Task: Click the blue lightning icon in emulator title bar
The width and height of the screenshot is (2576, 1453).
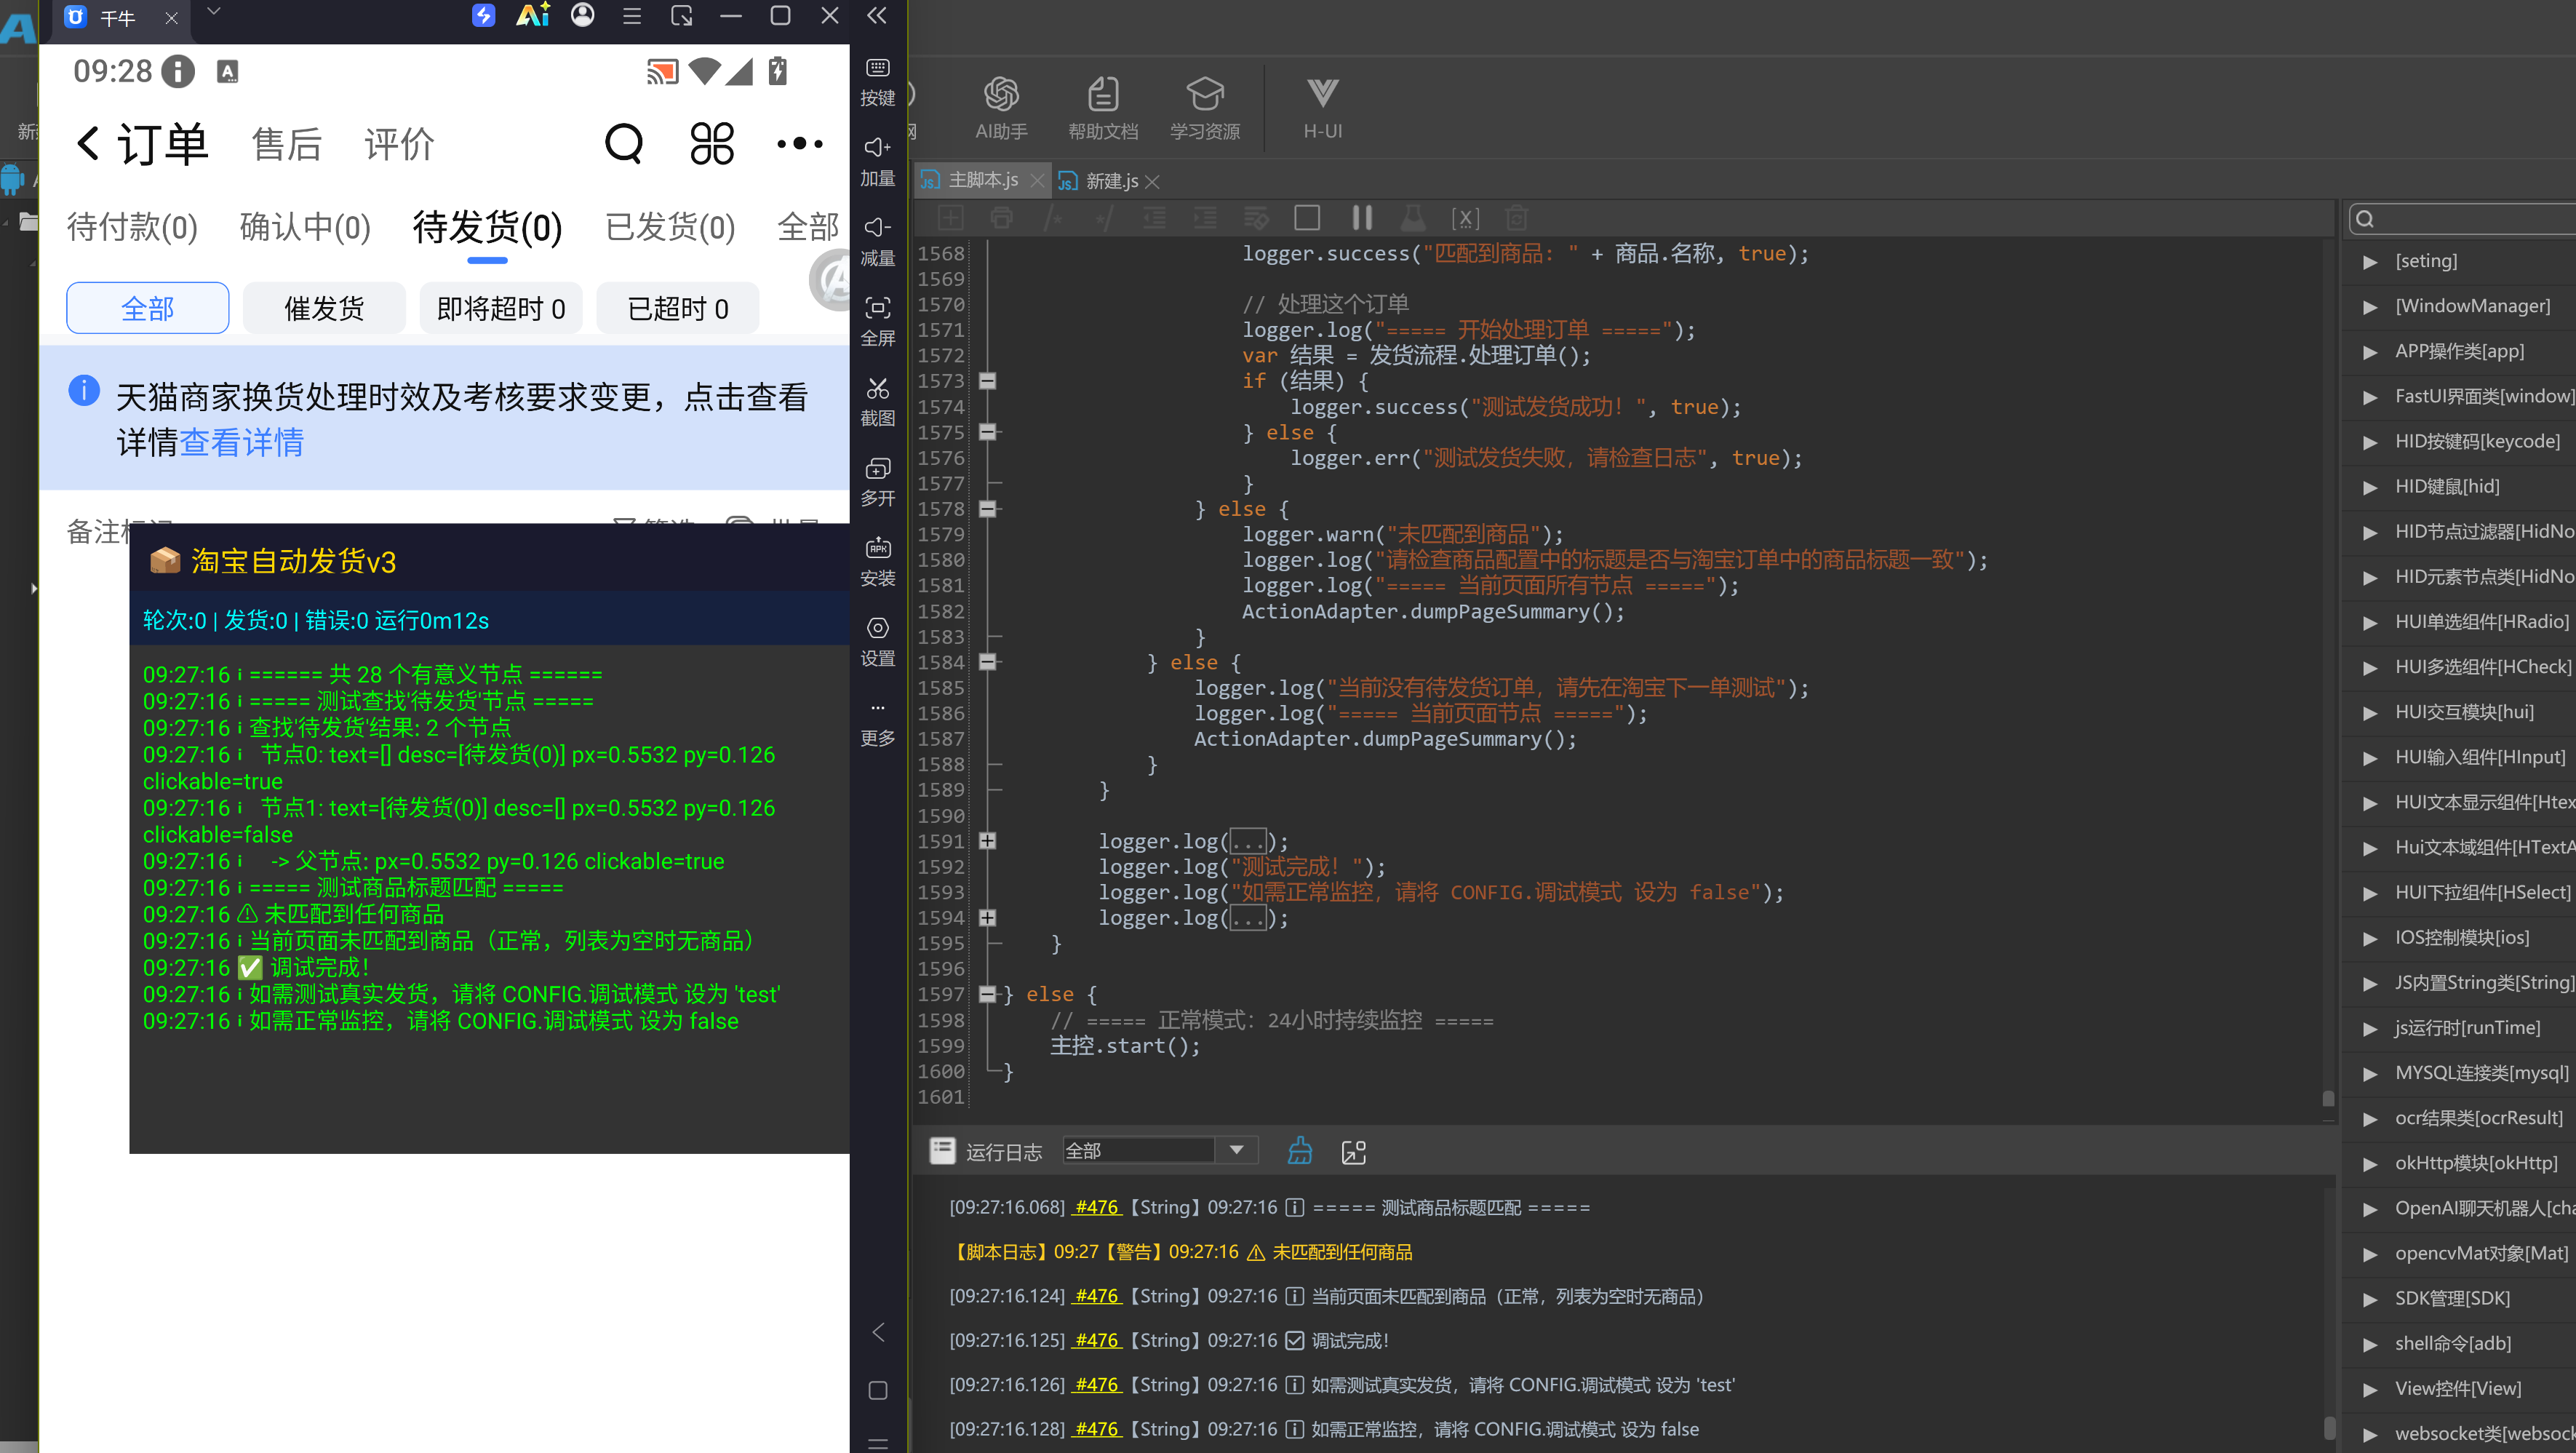Action: tap(483, 15)
